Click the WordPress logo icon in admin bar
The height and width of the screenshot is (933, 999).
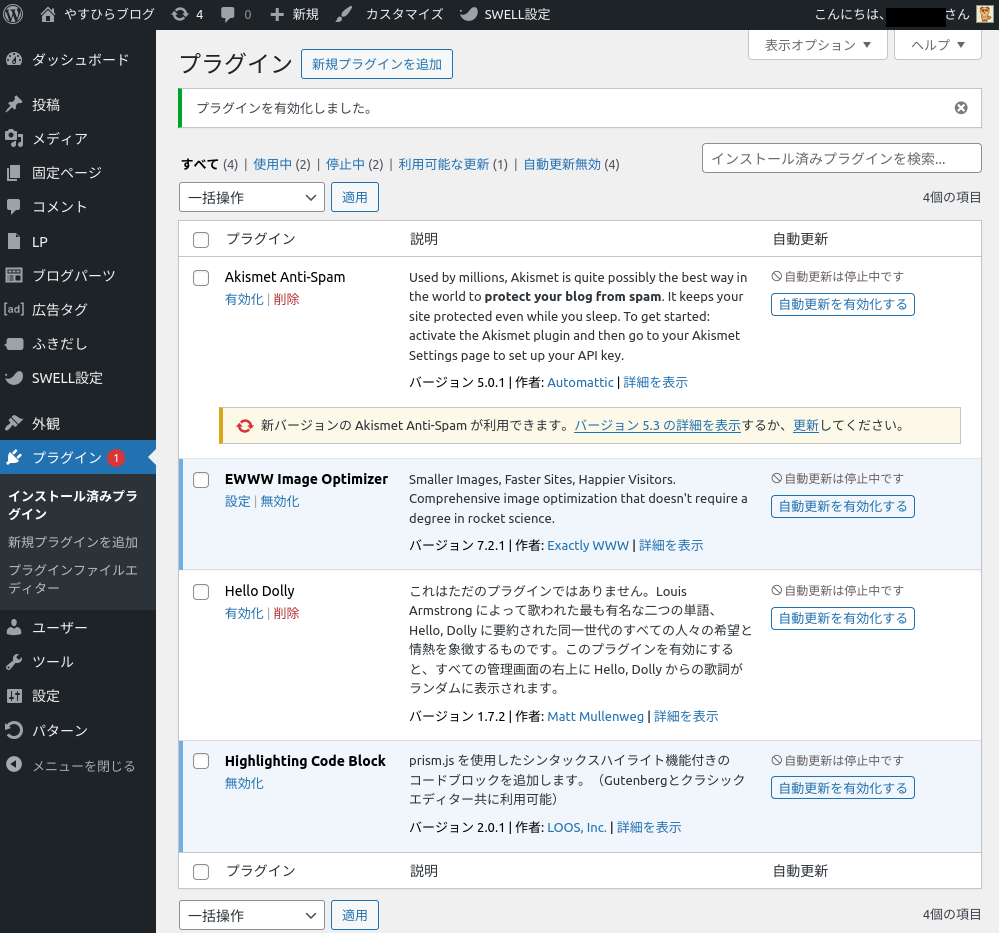coord(16,14)
